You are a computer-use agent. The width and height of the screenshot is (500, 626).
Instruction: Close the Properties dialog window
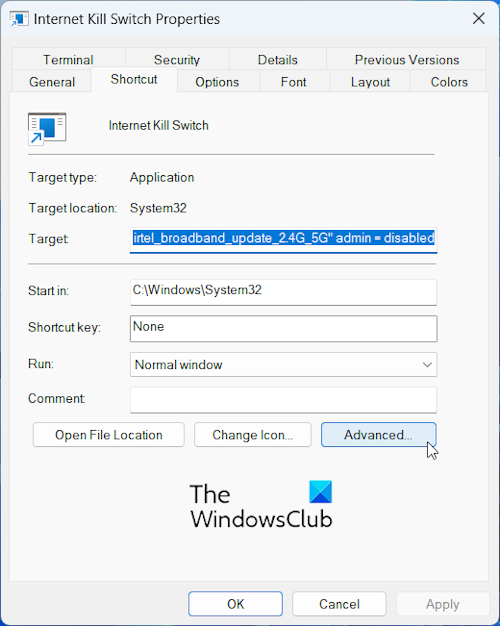tap(478, 18)
